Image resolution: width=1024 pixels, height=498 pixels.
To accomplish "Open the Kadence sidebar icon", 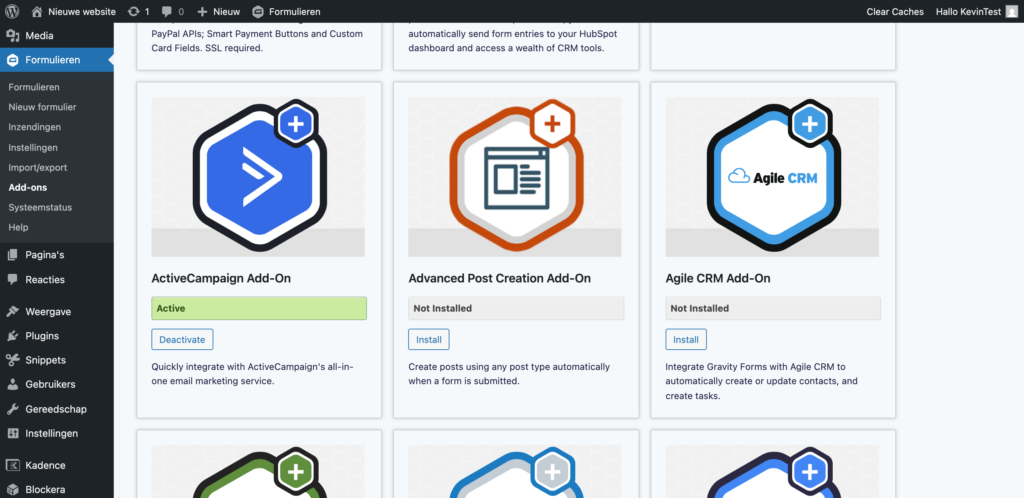I will tap(12, 465).
